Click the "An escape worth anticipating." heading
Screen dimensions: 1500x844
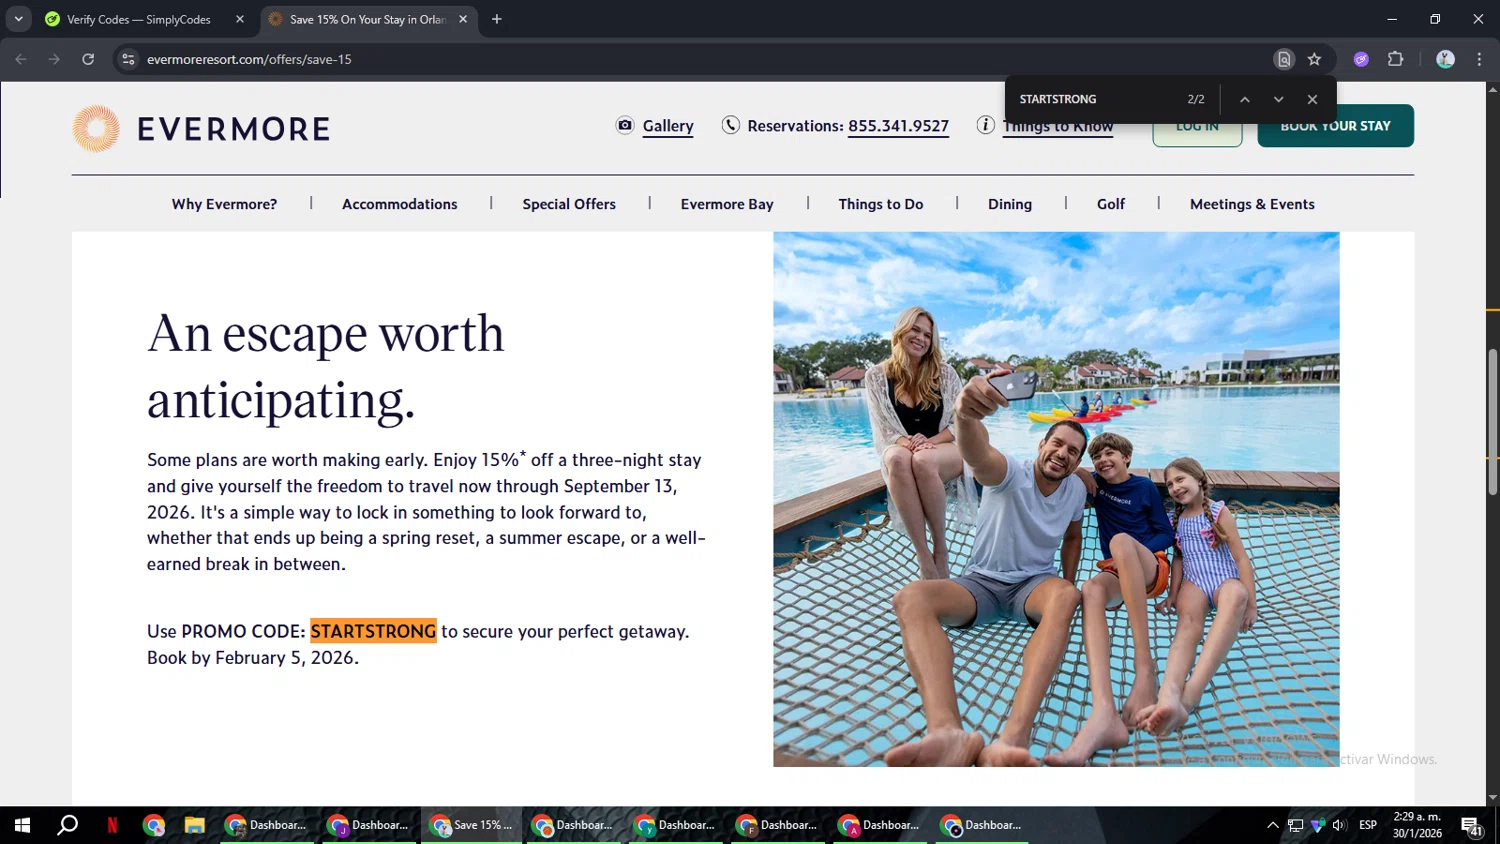click(326, 366)
